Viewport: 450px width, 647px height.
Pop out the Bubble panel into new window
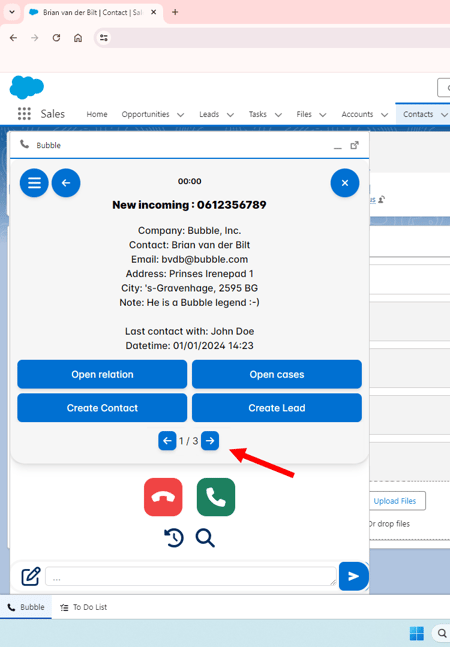pos(354,145)
